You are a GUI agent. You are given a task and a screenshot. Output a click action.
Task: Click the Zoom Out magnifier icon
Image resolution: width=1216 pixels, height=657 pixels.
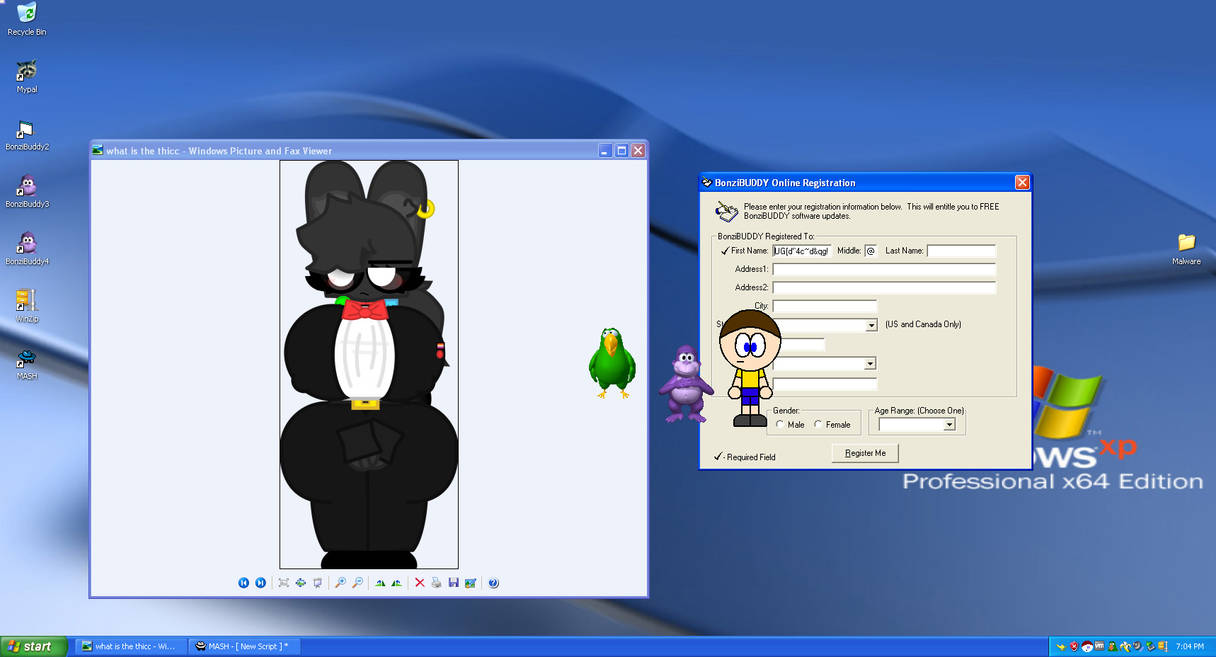[x=357, y=583]
